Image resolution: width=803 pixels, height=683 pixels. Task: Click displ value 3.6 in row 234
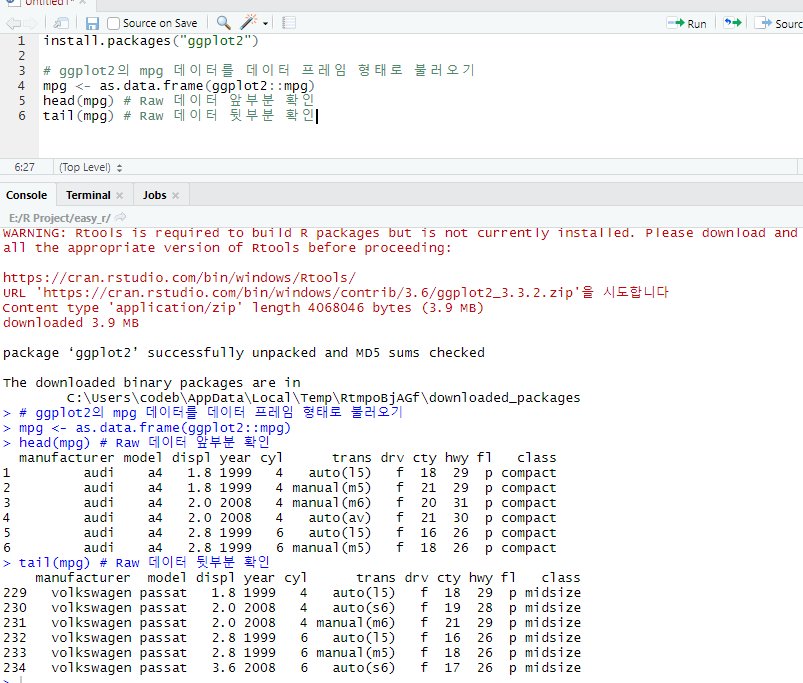click(x=224, y=668)
